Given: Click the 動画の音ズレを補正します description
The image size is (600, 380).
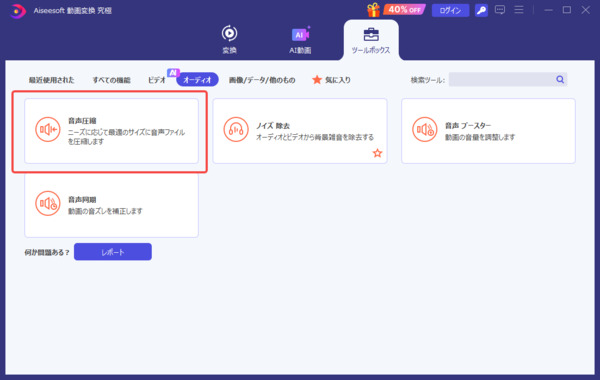Looking at the screenshot, I should point(105,211).
